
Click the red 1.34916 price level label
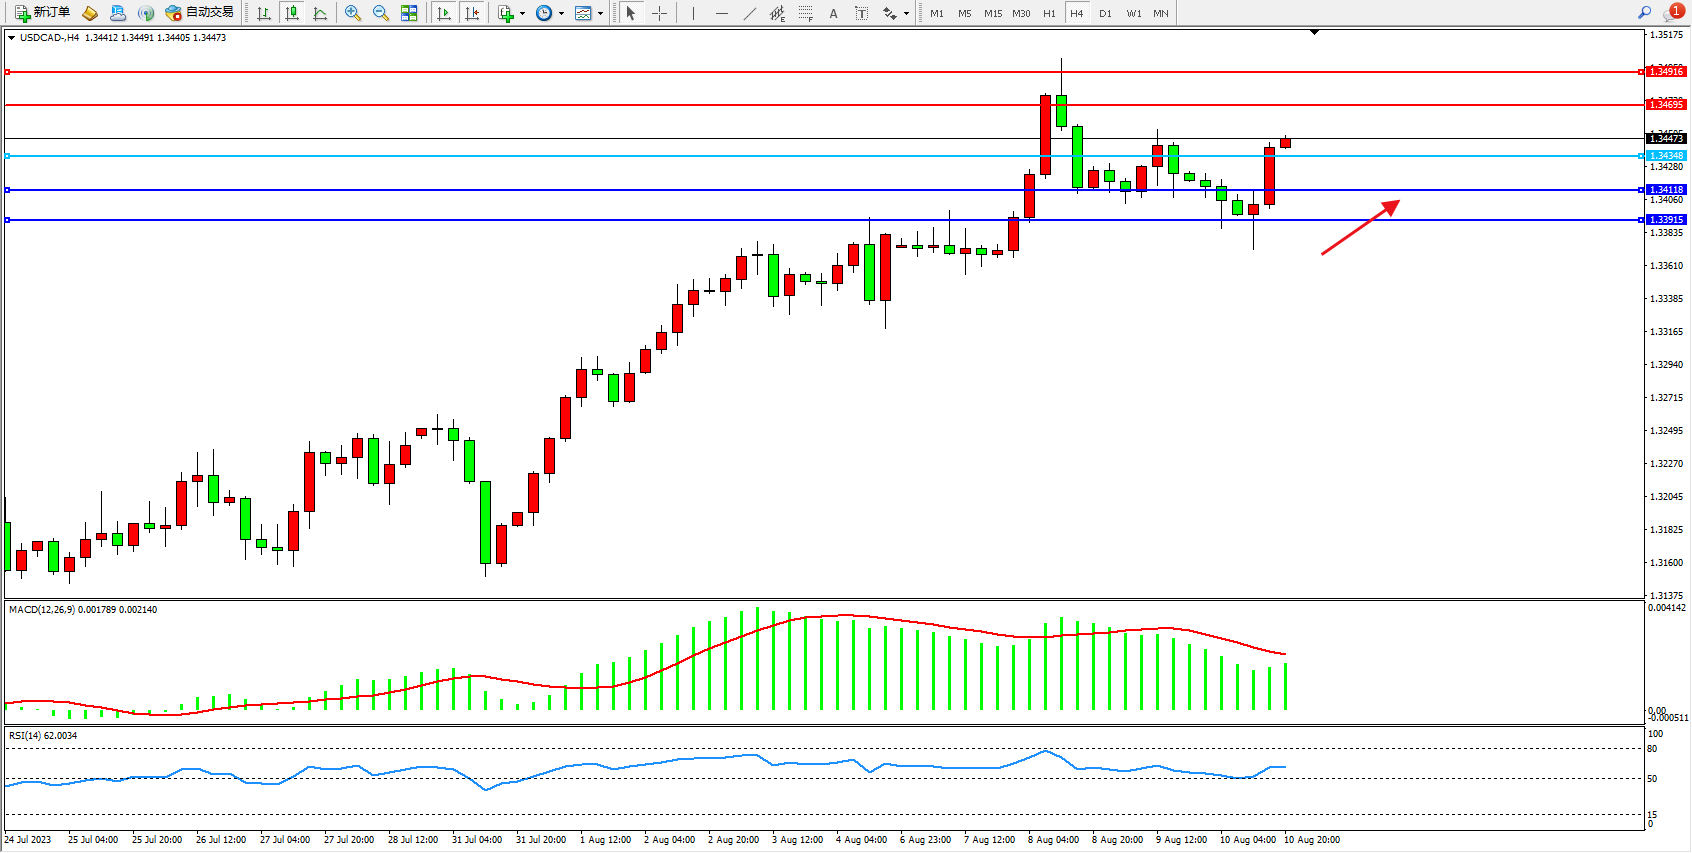[x=1666, y=72]
